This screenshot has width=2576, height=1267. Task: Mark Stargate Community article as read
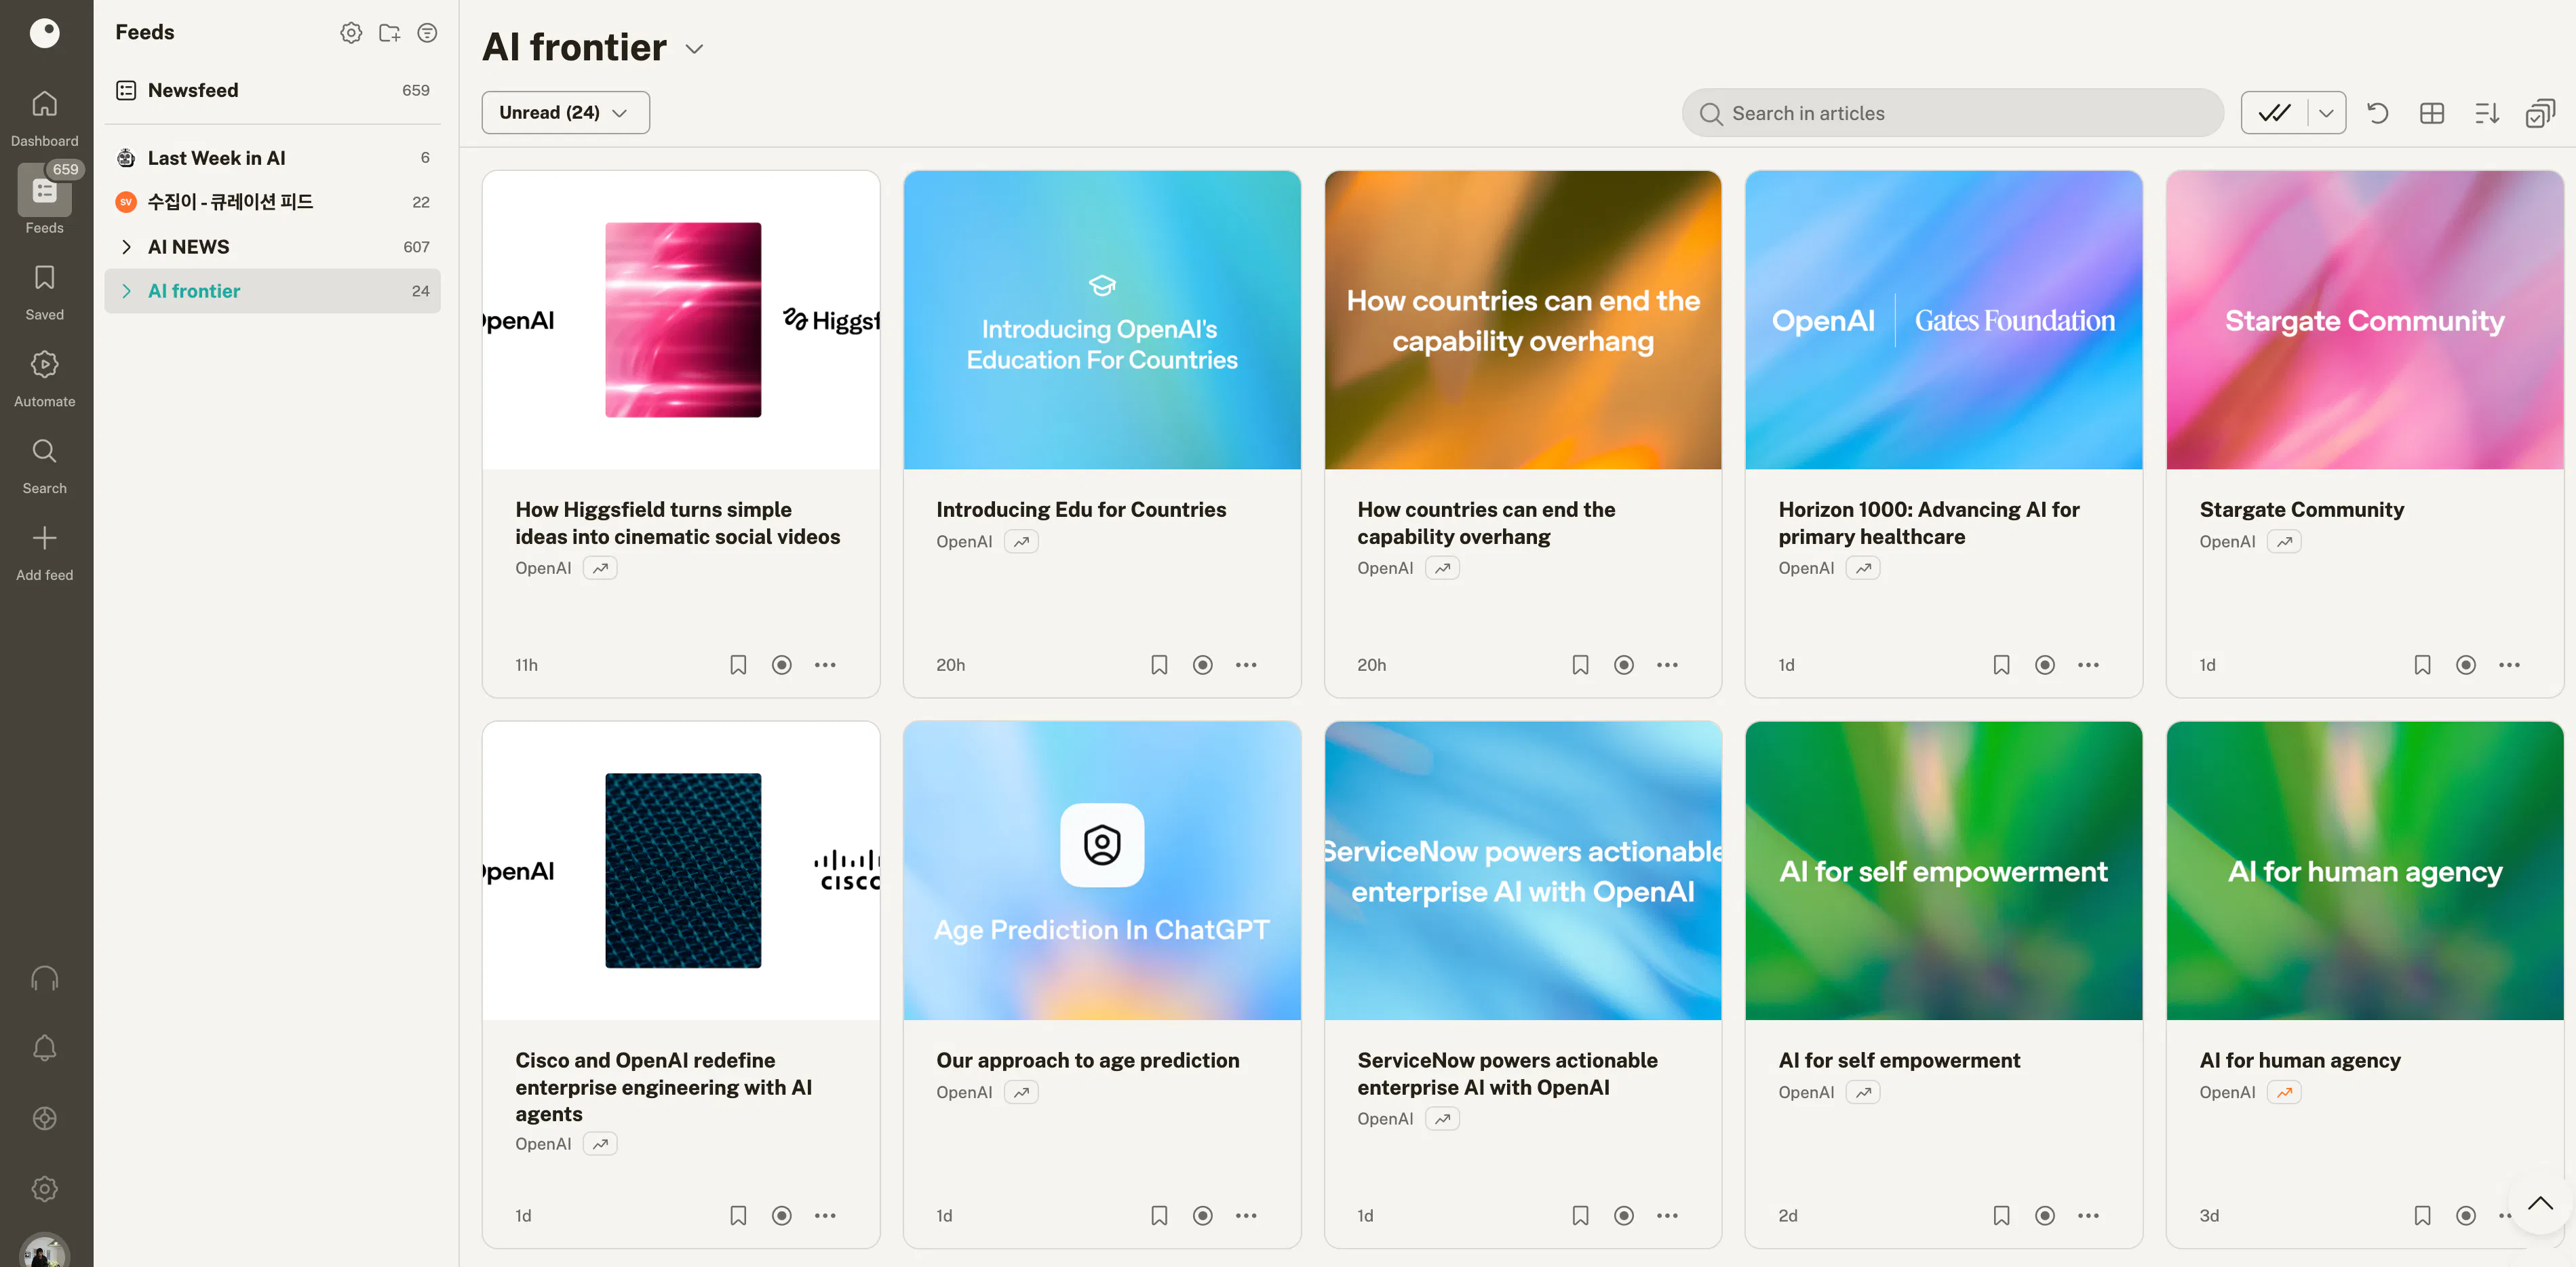2466,665
